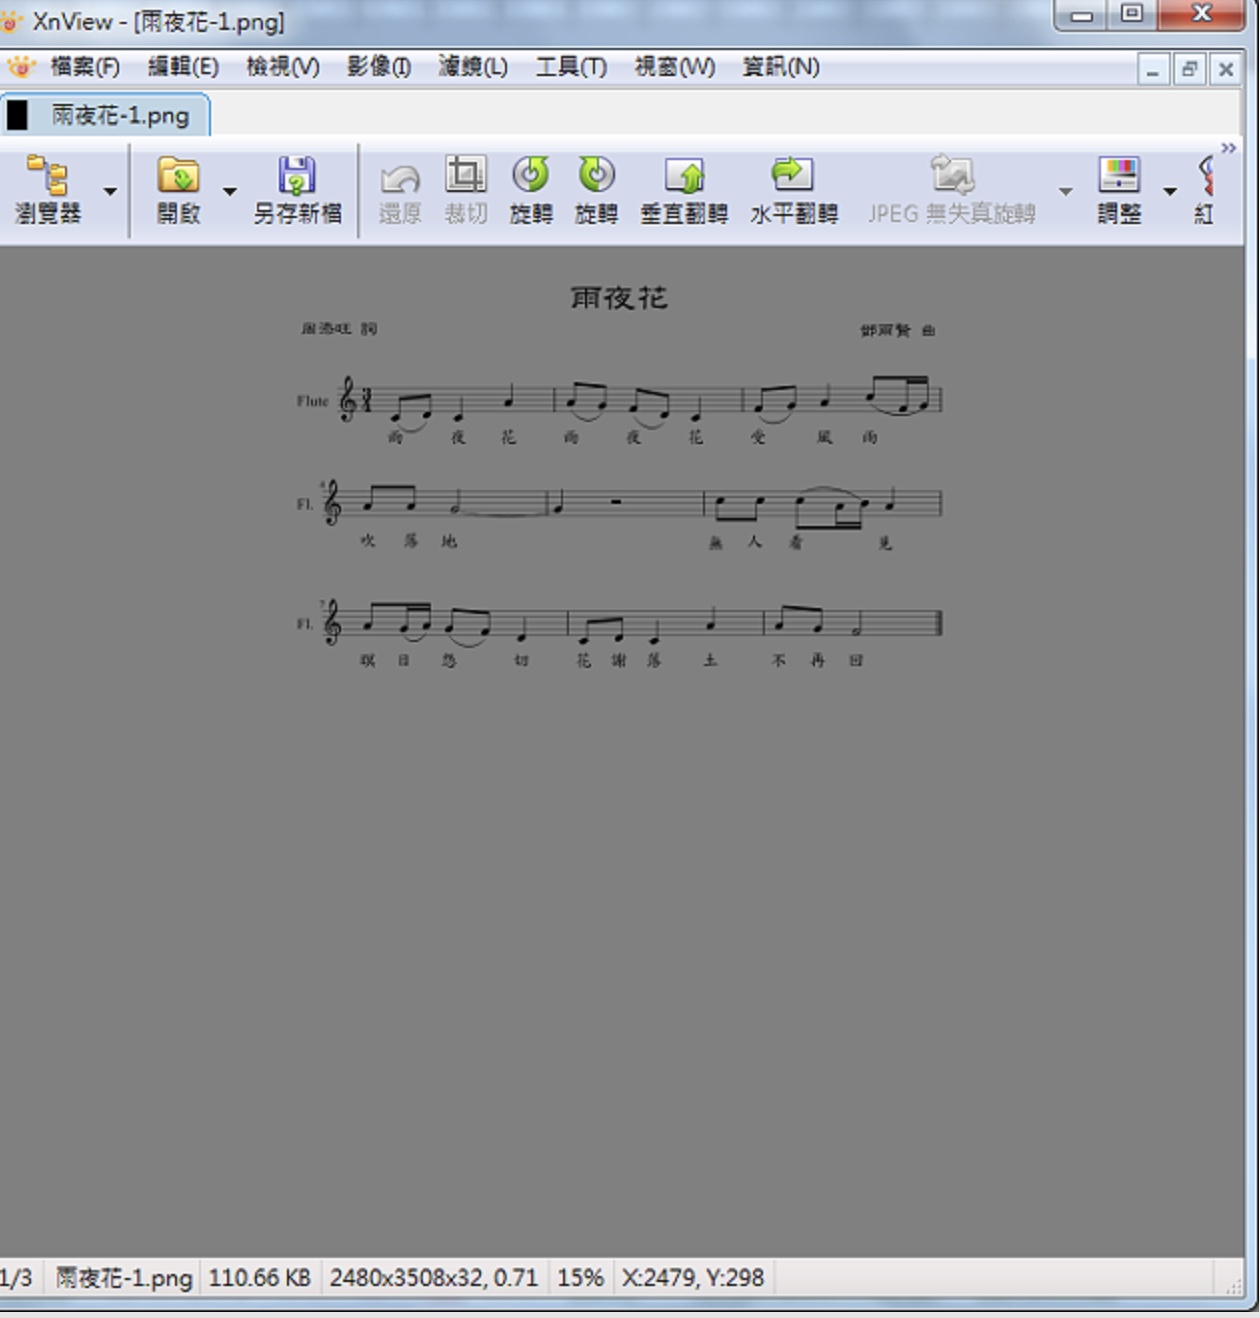Open the 檢視(V) menu
The image size is (1260, 1318).
click(x=283, y=67)
